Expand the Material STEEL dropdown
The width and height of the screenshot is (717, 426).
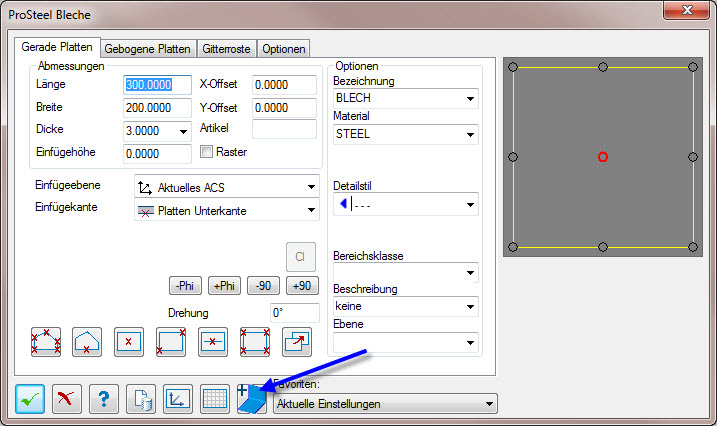point(406,134)
